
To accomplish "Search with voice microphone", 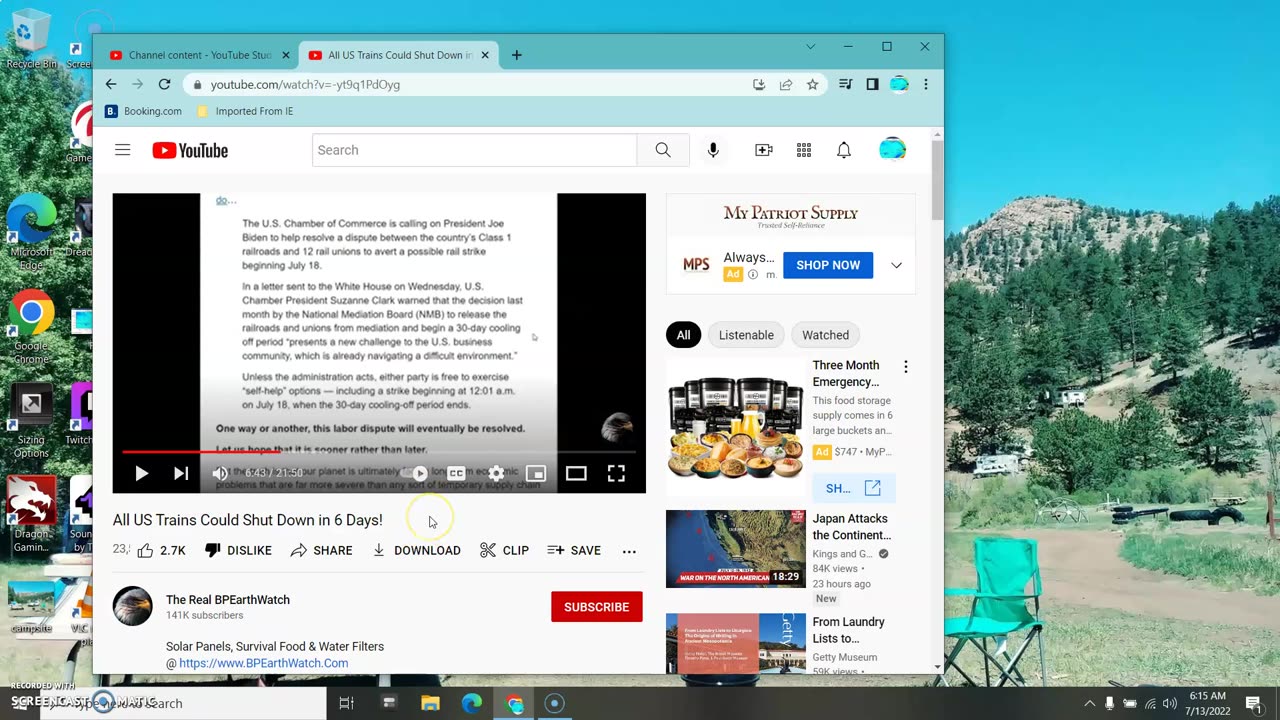I will click(x=713, y=150).
